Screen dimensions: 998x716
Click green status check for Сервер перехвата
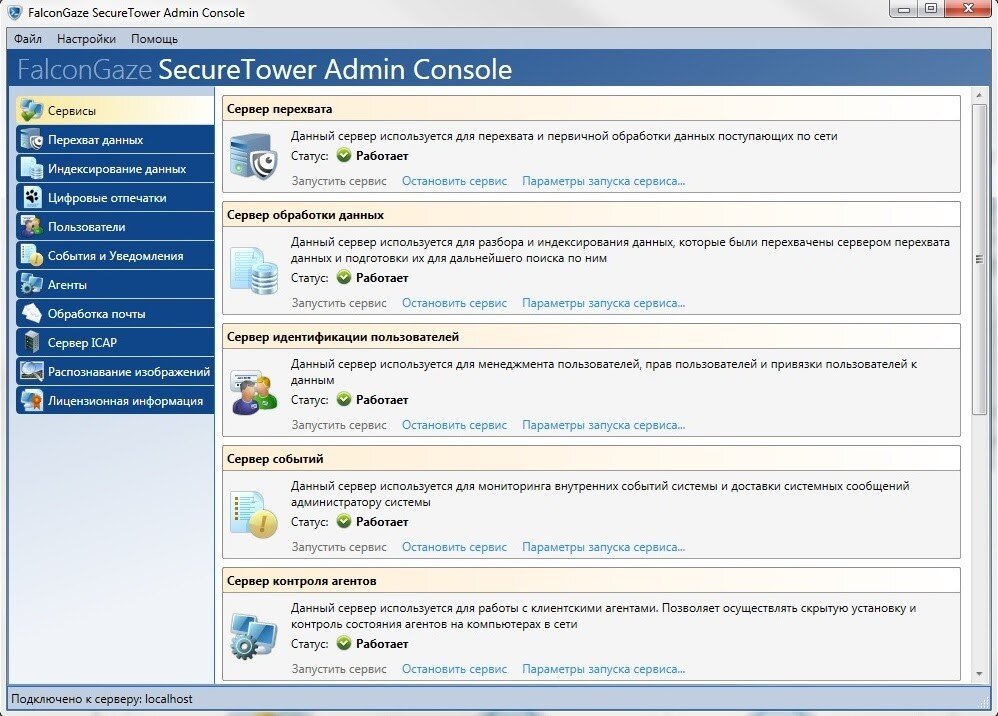[344, 155]
